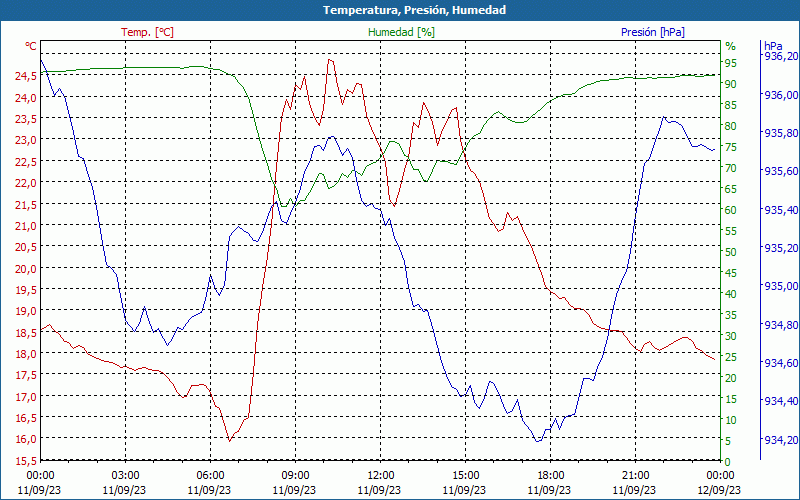The width and height of the screenshot is (800, 500).
Task: Select the 20,5 temperature axis value
Action: 26,246
